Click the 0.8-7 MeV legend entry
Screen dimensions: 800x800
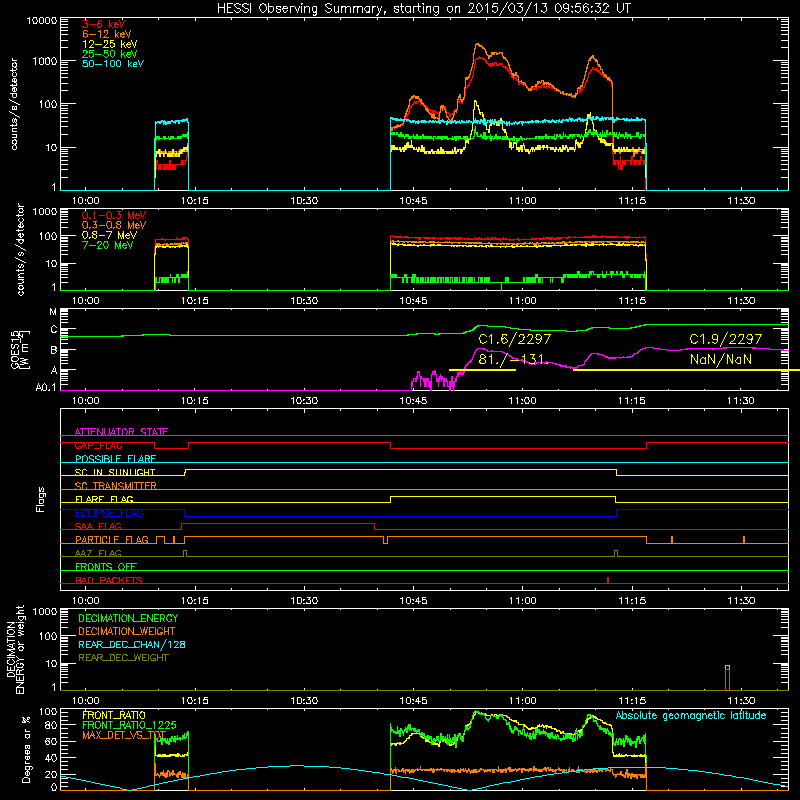[109, 235]
